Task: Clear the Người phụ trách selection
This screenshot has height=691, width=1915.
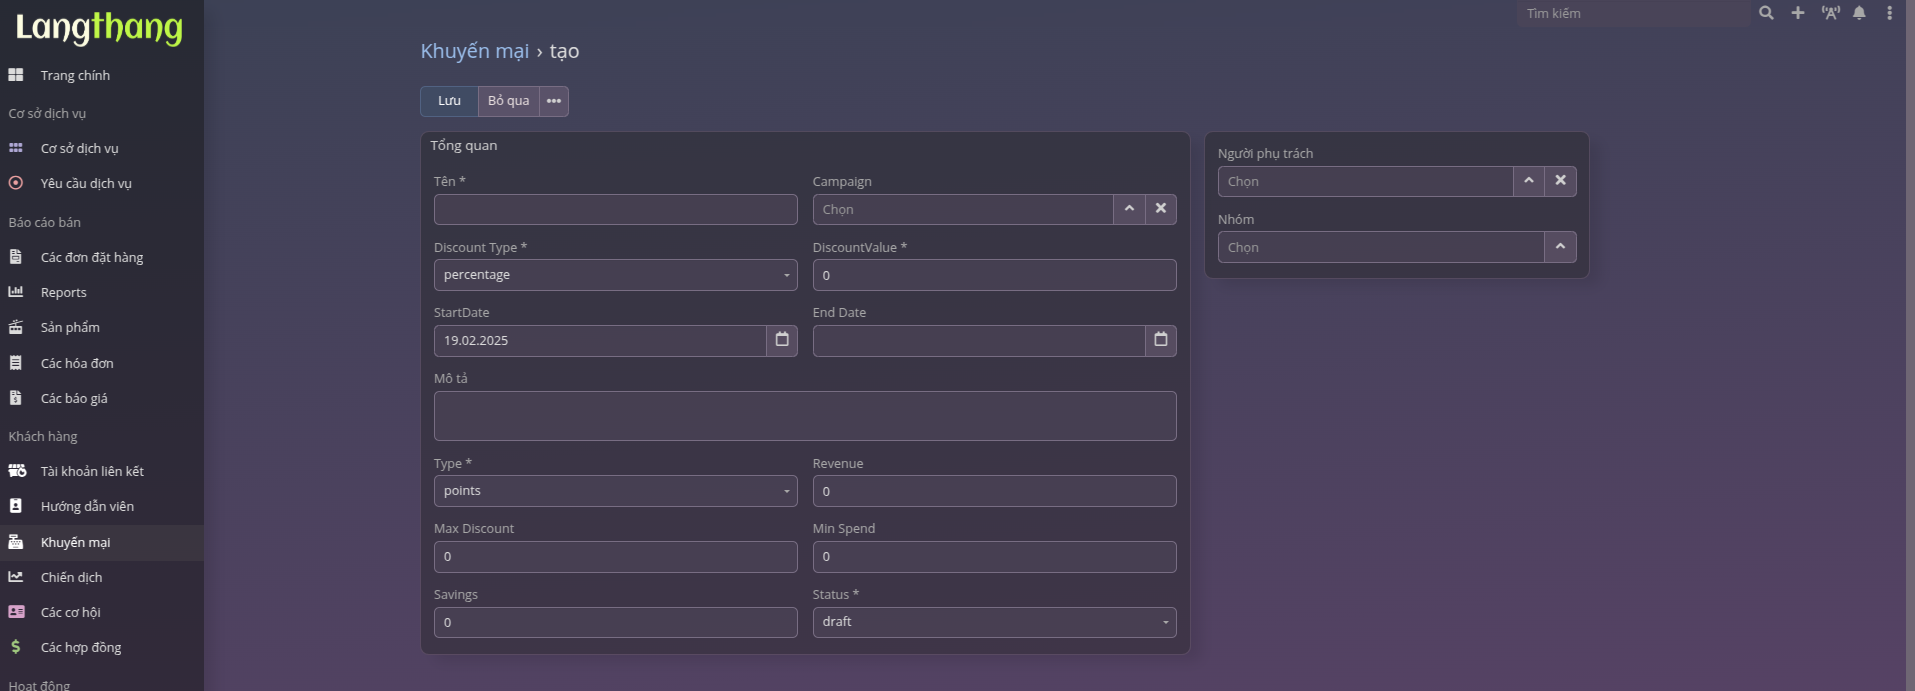Action: [x=1560, y=181]
